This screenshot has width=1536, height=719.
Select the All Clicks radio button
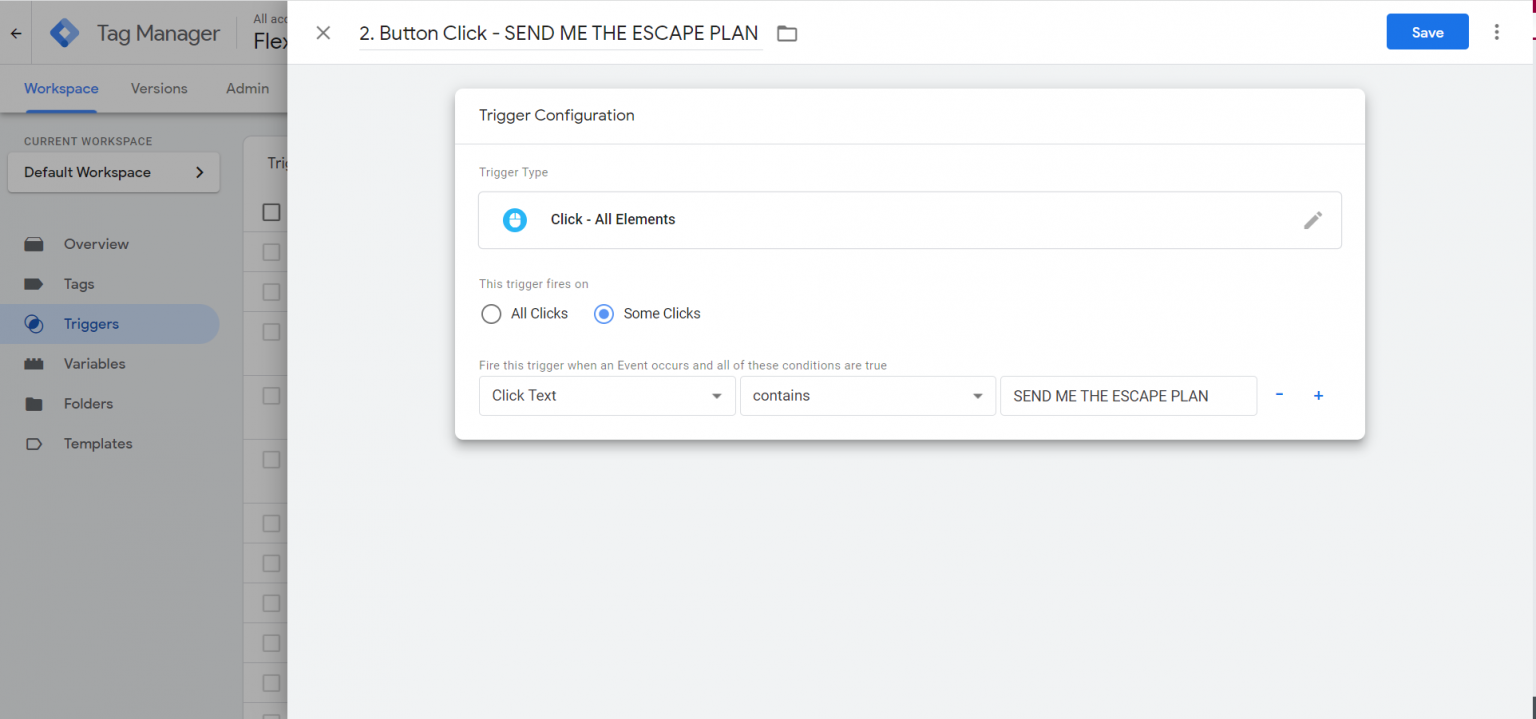(491, 313)
